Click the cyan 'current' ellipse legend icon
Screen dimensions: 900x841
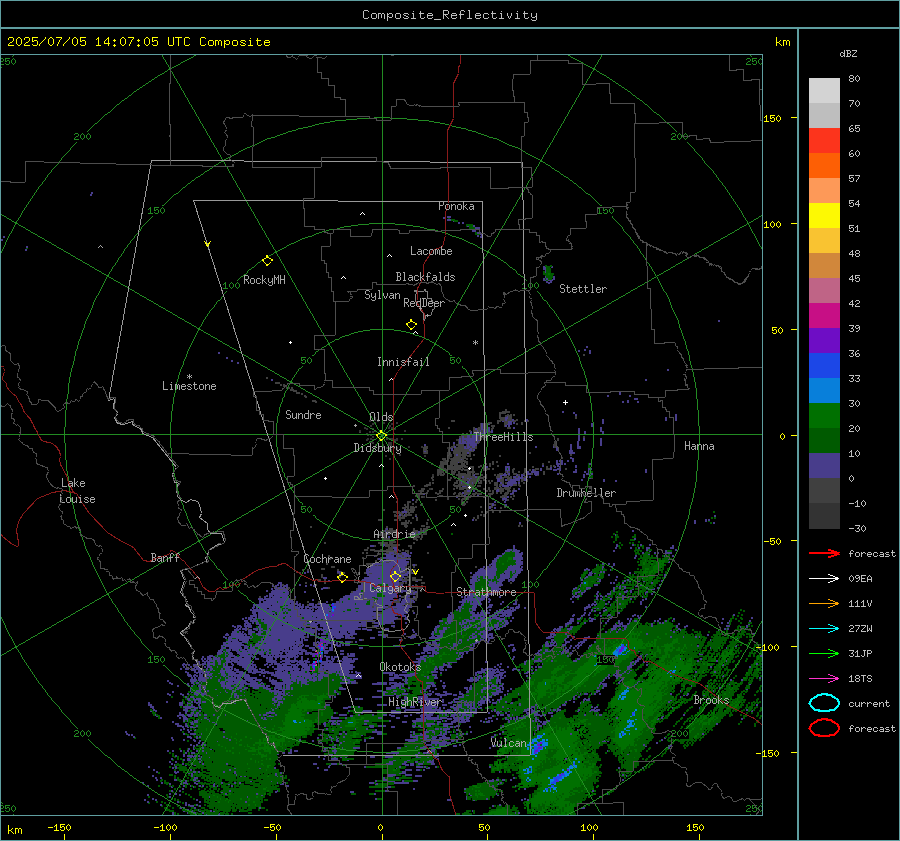click(824, 703)
